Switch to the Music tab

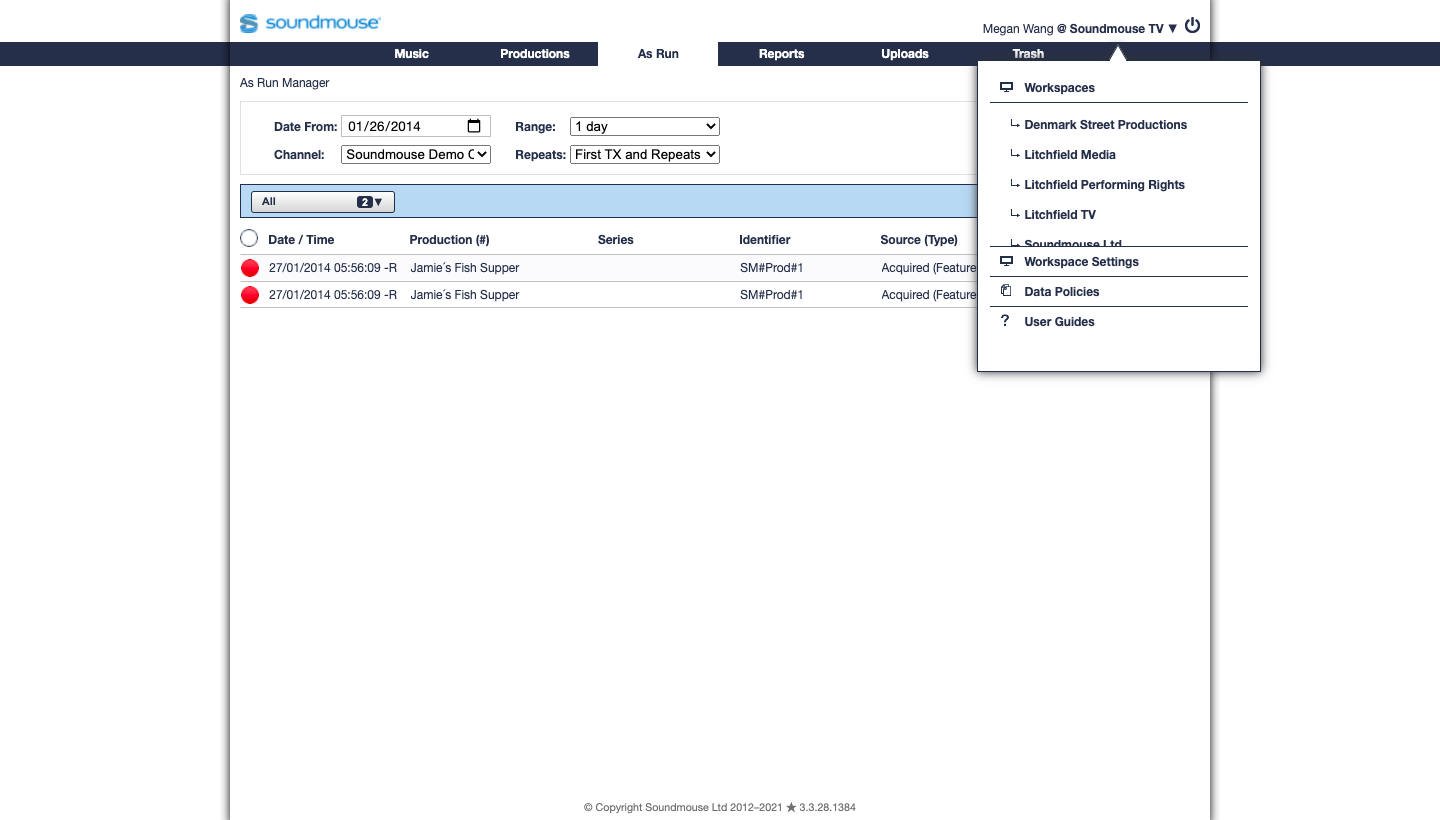[411, 54]
